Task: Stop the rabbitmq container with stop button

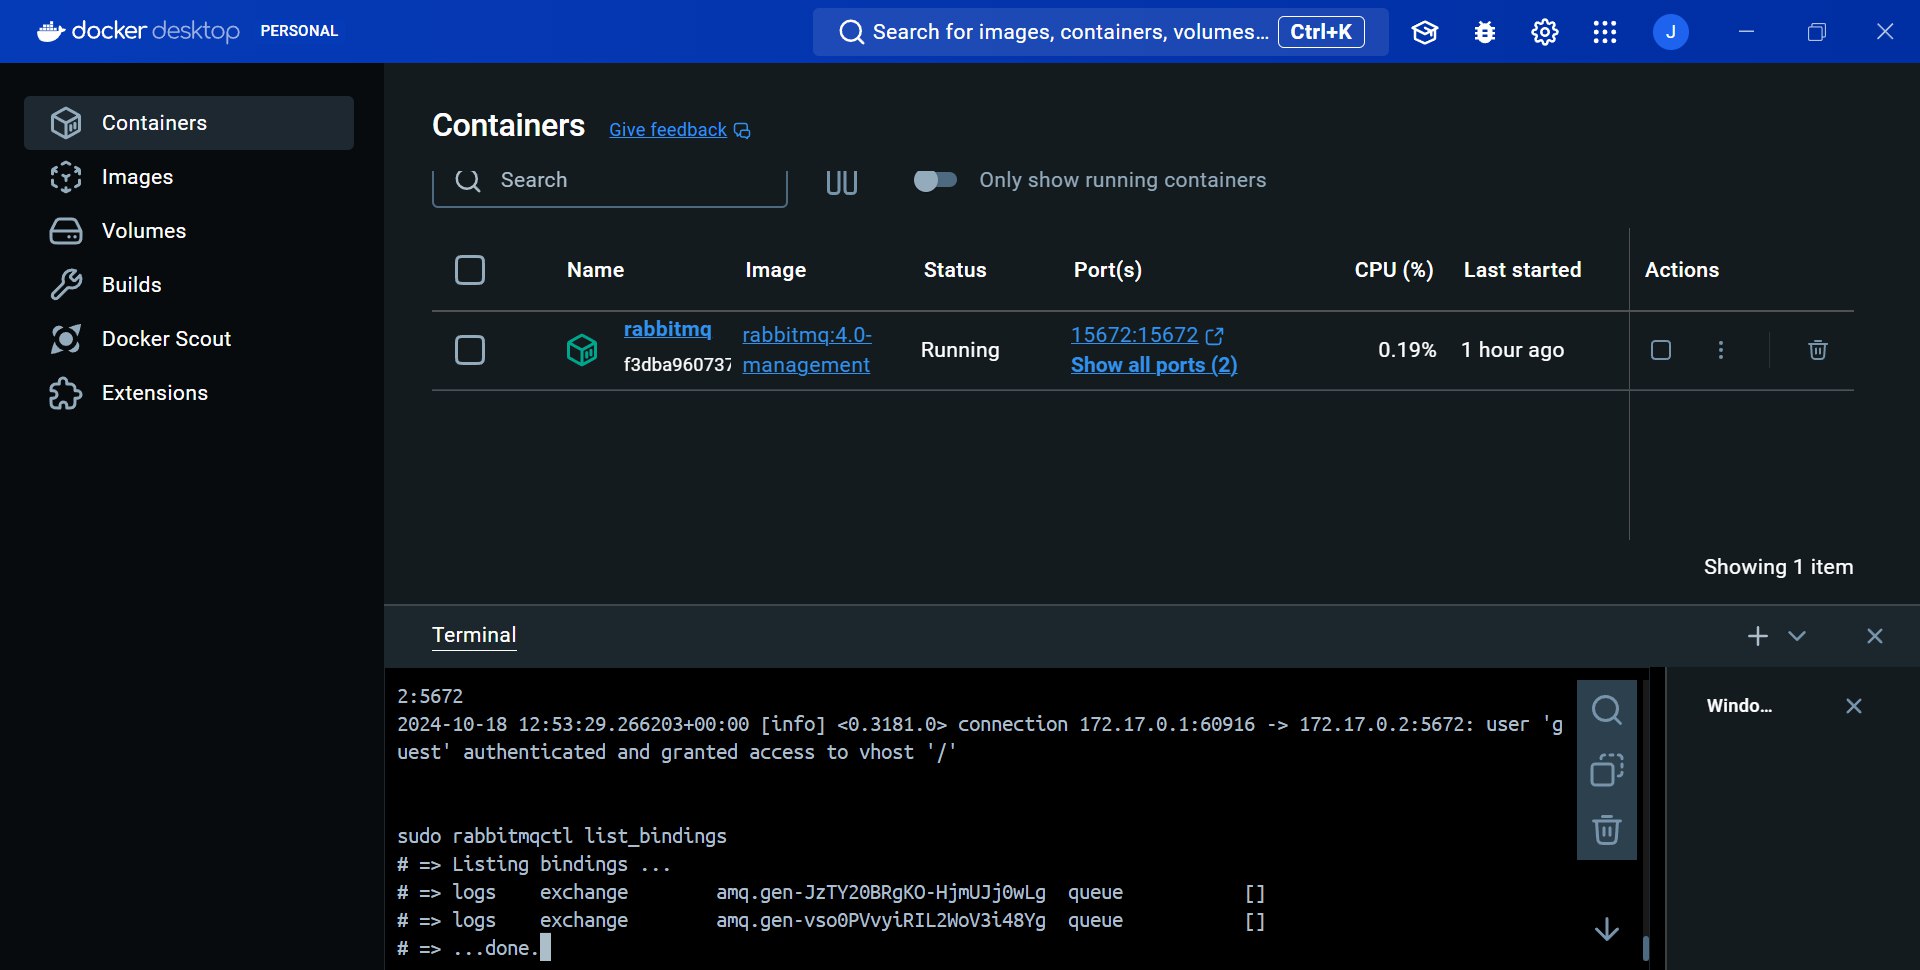Action: [x=1661, y=350]
